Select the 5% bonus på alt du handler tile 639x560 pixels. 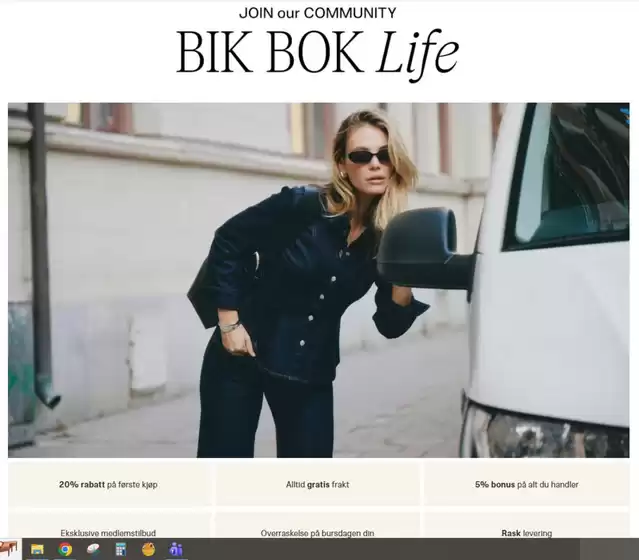(527, 484)
